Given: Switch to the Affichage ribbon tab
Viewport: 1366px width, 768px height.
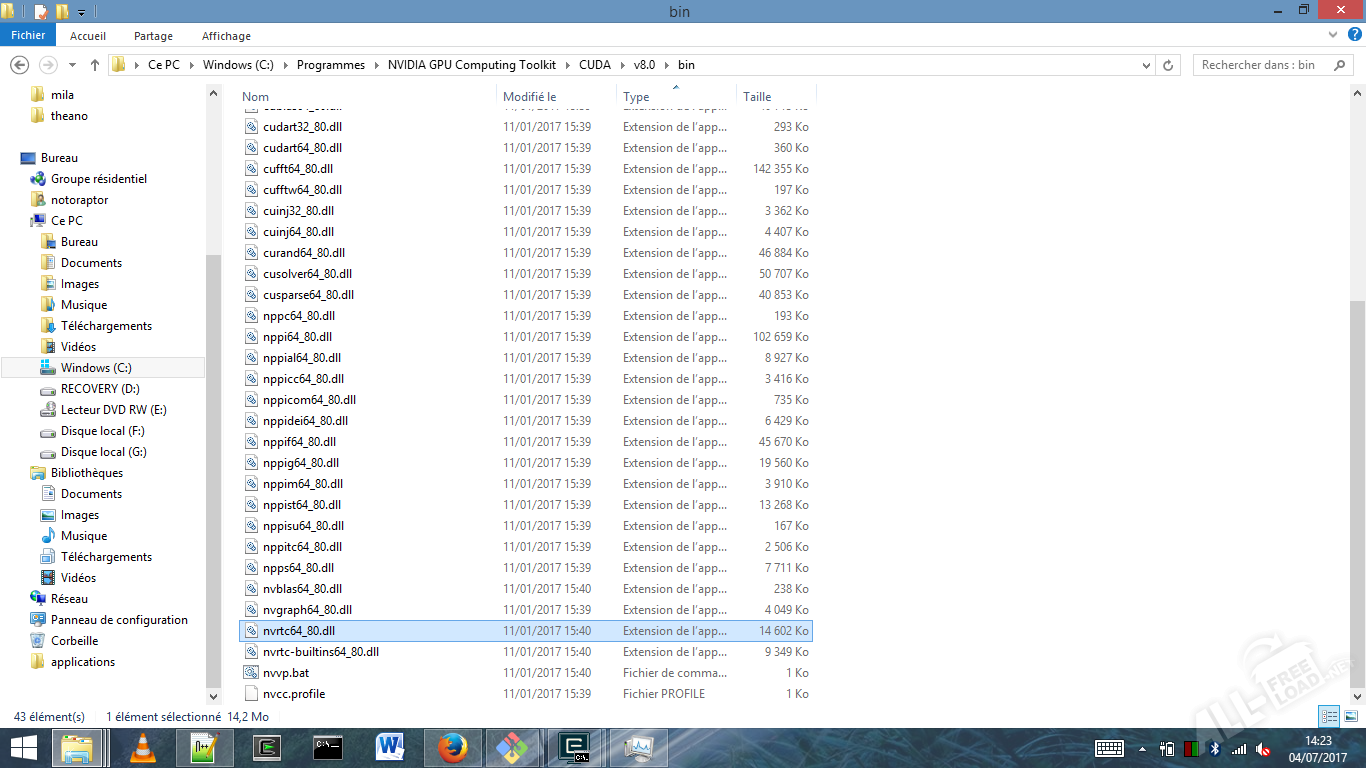Looking at the screenshot, I should pos(226,36).
